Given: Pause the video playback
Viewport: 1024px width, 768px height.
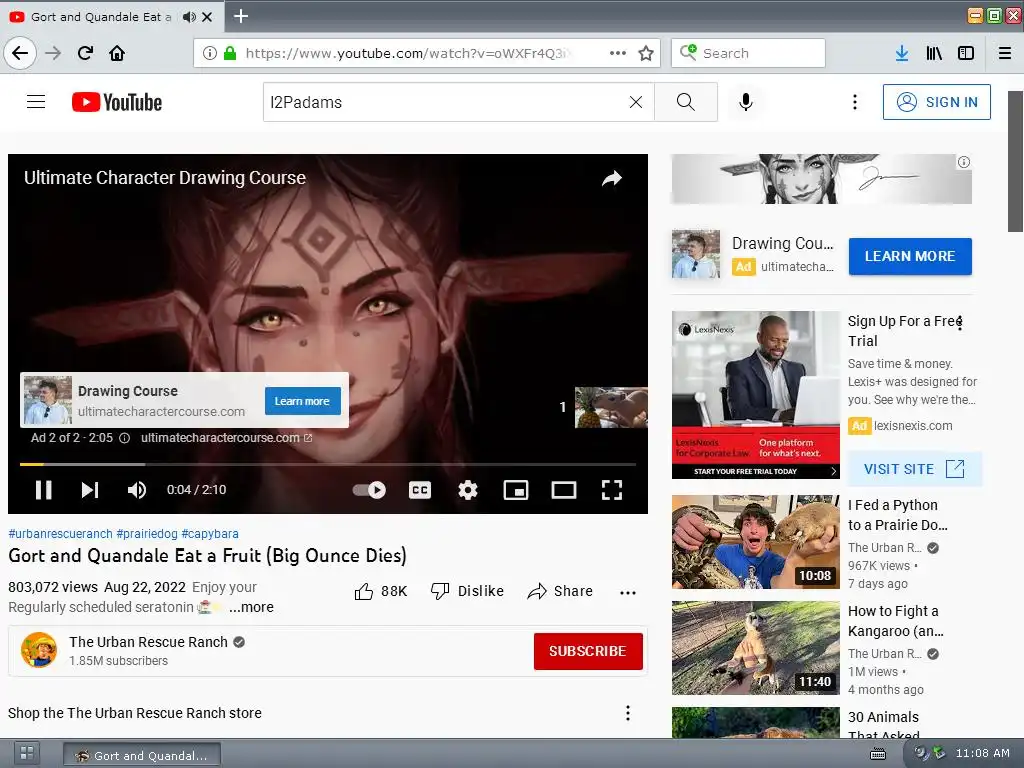Looking at the screenshot, I should point(44,490).
